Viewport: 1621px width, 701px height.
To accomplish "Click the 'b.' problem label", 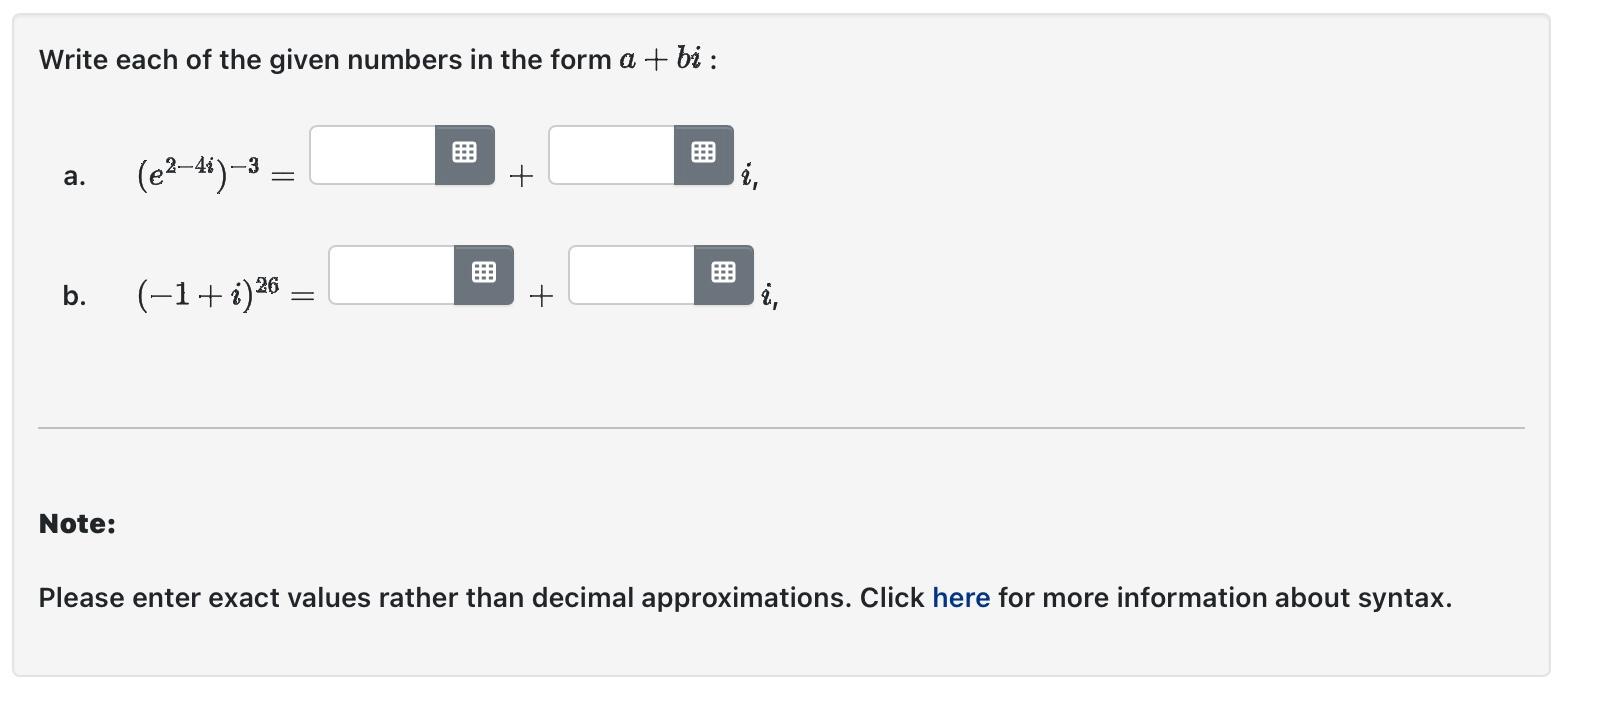I will pyautogui.click(x=74, y=295).
